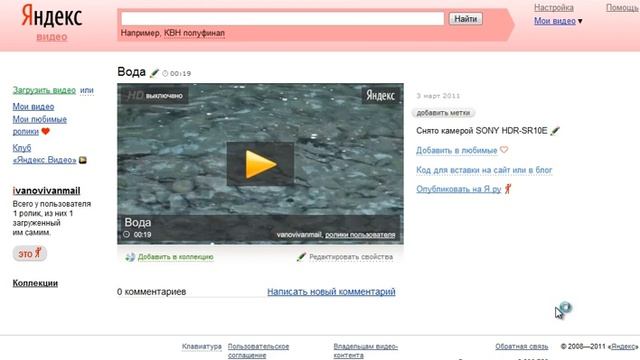Viewport: 640px width, 360px height.
Task: Click the collection icon beside Добавить в коллекцию
Action: 130,257
